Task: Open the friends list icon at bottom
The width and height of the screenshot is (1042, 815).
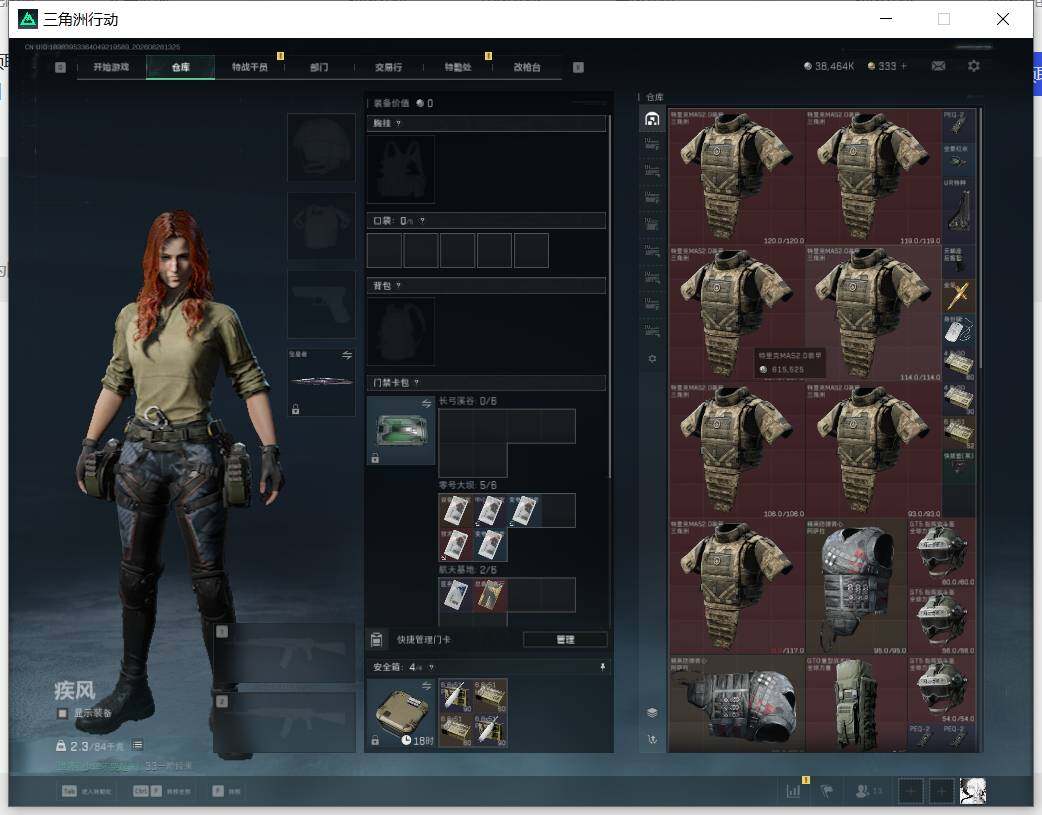Action: [x=863, y=790]
